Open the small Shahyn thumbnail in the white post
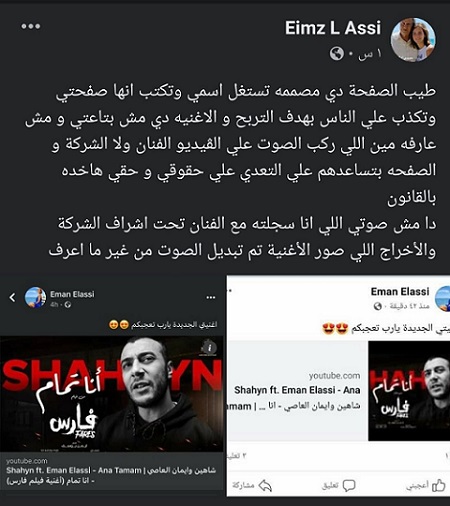The image size is (450, 506). (x=409, y=391)
